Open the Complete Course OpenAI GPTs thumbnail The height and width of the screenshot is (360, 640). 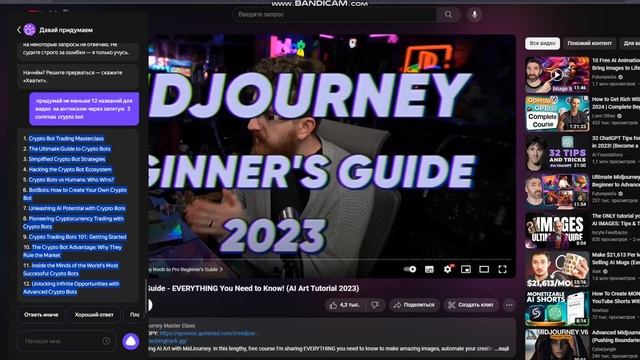point(557,113)
